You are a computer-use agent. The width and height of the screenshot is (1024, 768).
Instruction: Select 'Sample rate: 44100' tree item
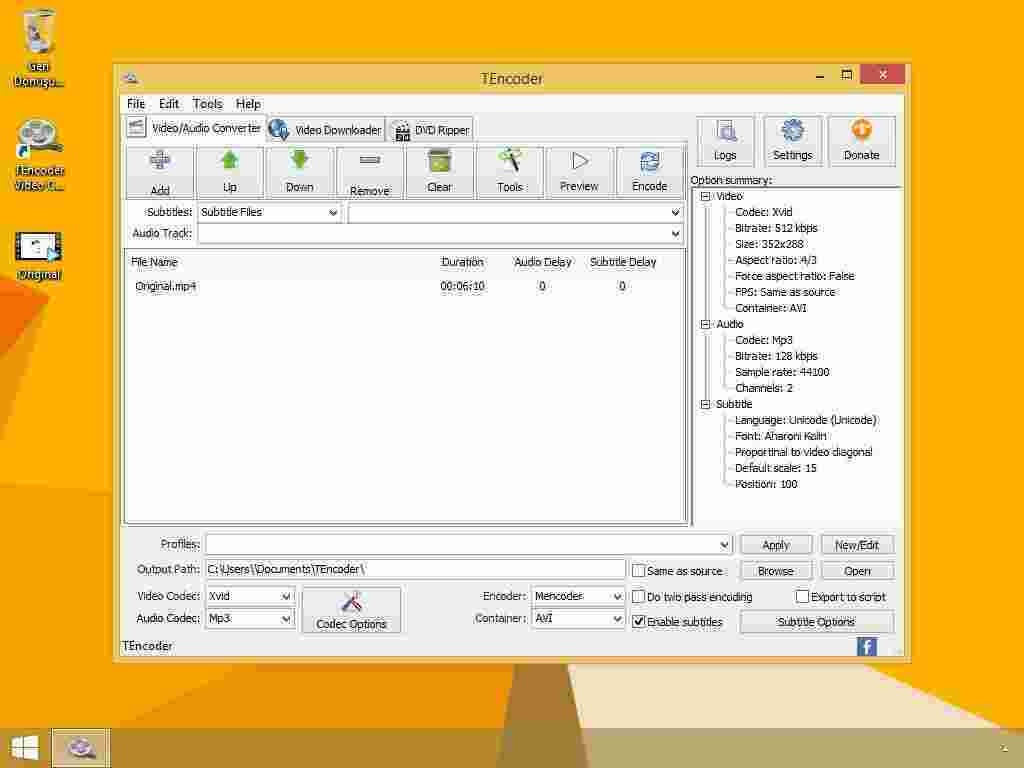[782, 372]
